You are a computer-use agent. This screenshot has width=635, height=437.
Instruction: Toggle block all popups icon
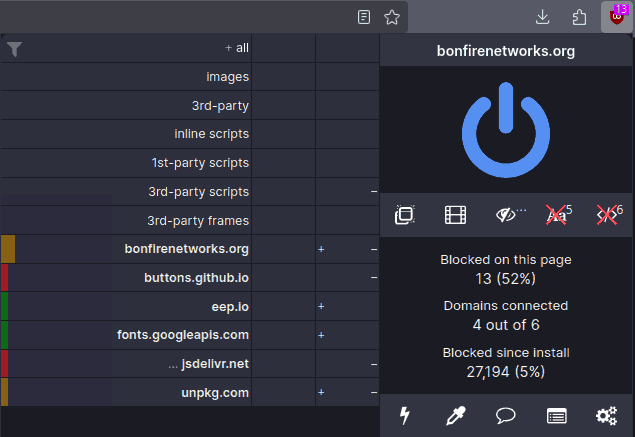(x=405, y=214)
